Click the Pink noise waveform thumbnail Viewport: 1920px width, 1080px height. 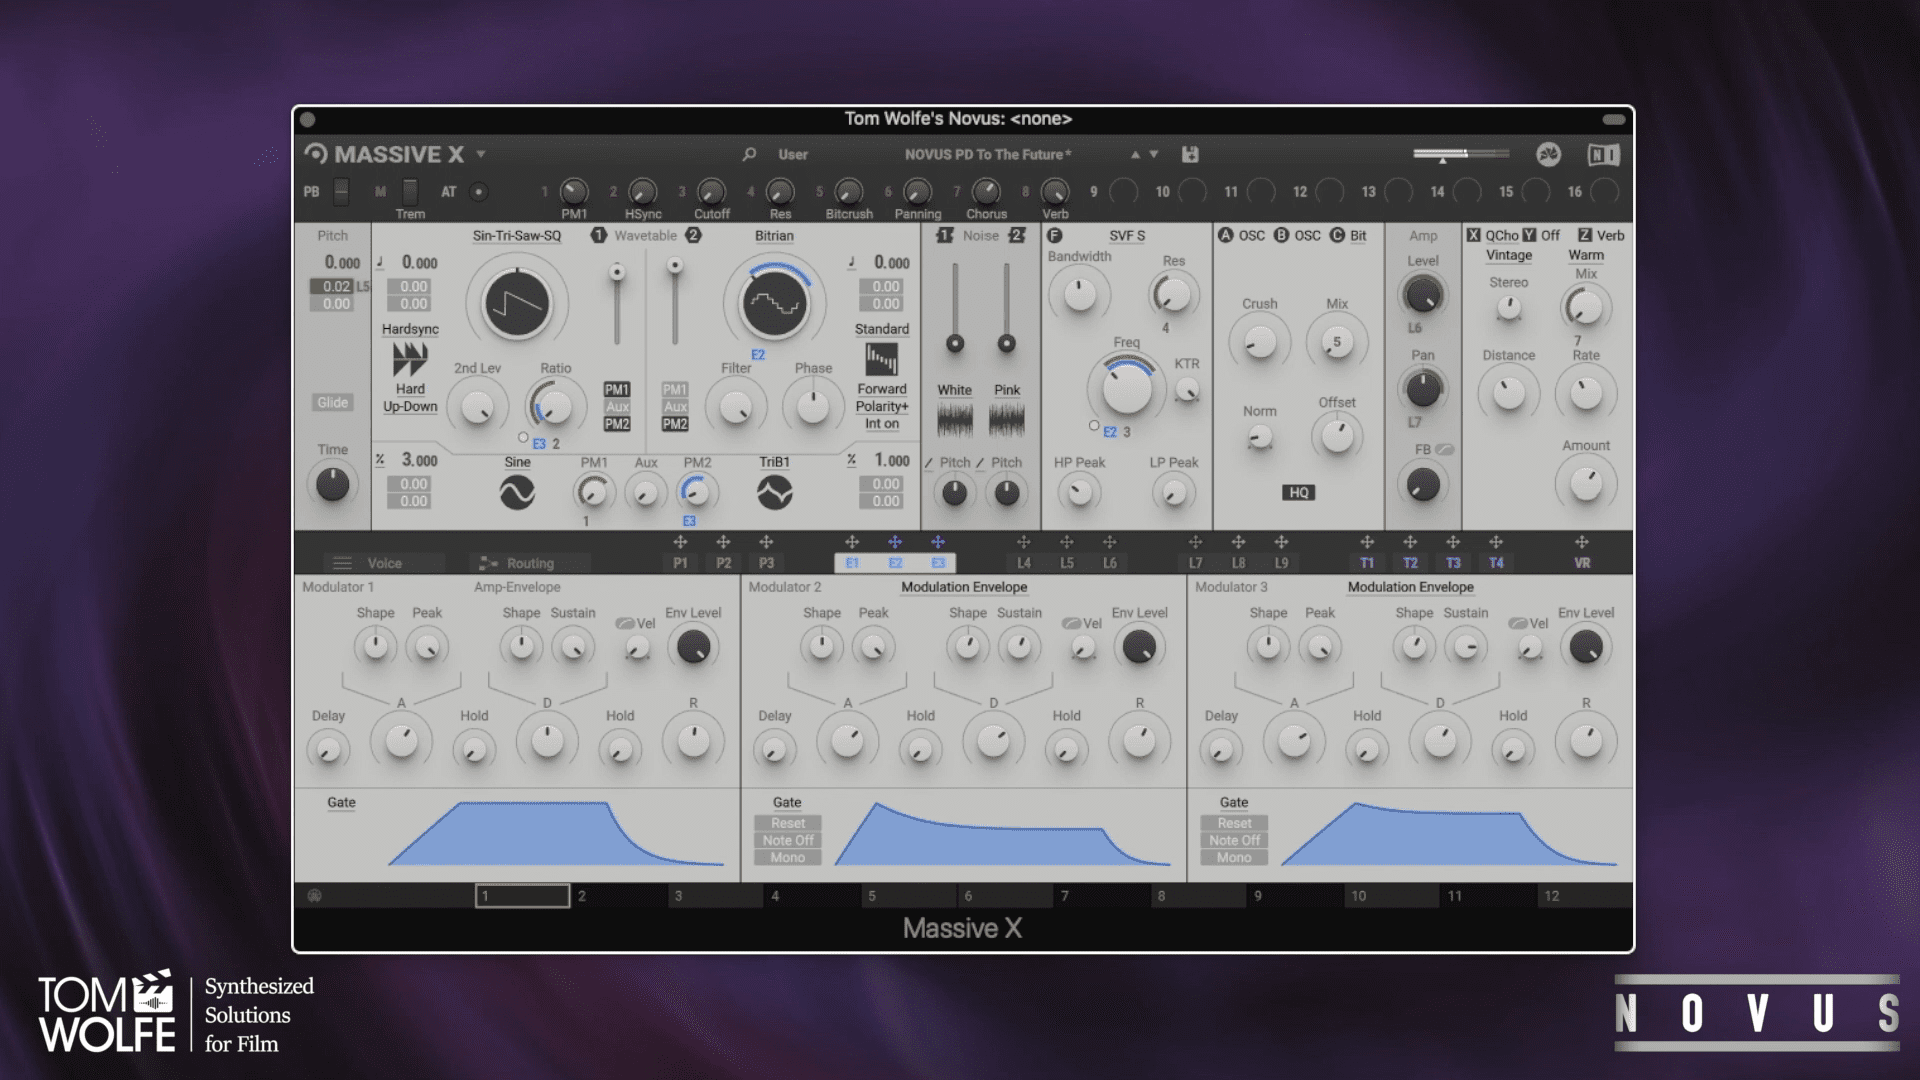[1007, 419]
